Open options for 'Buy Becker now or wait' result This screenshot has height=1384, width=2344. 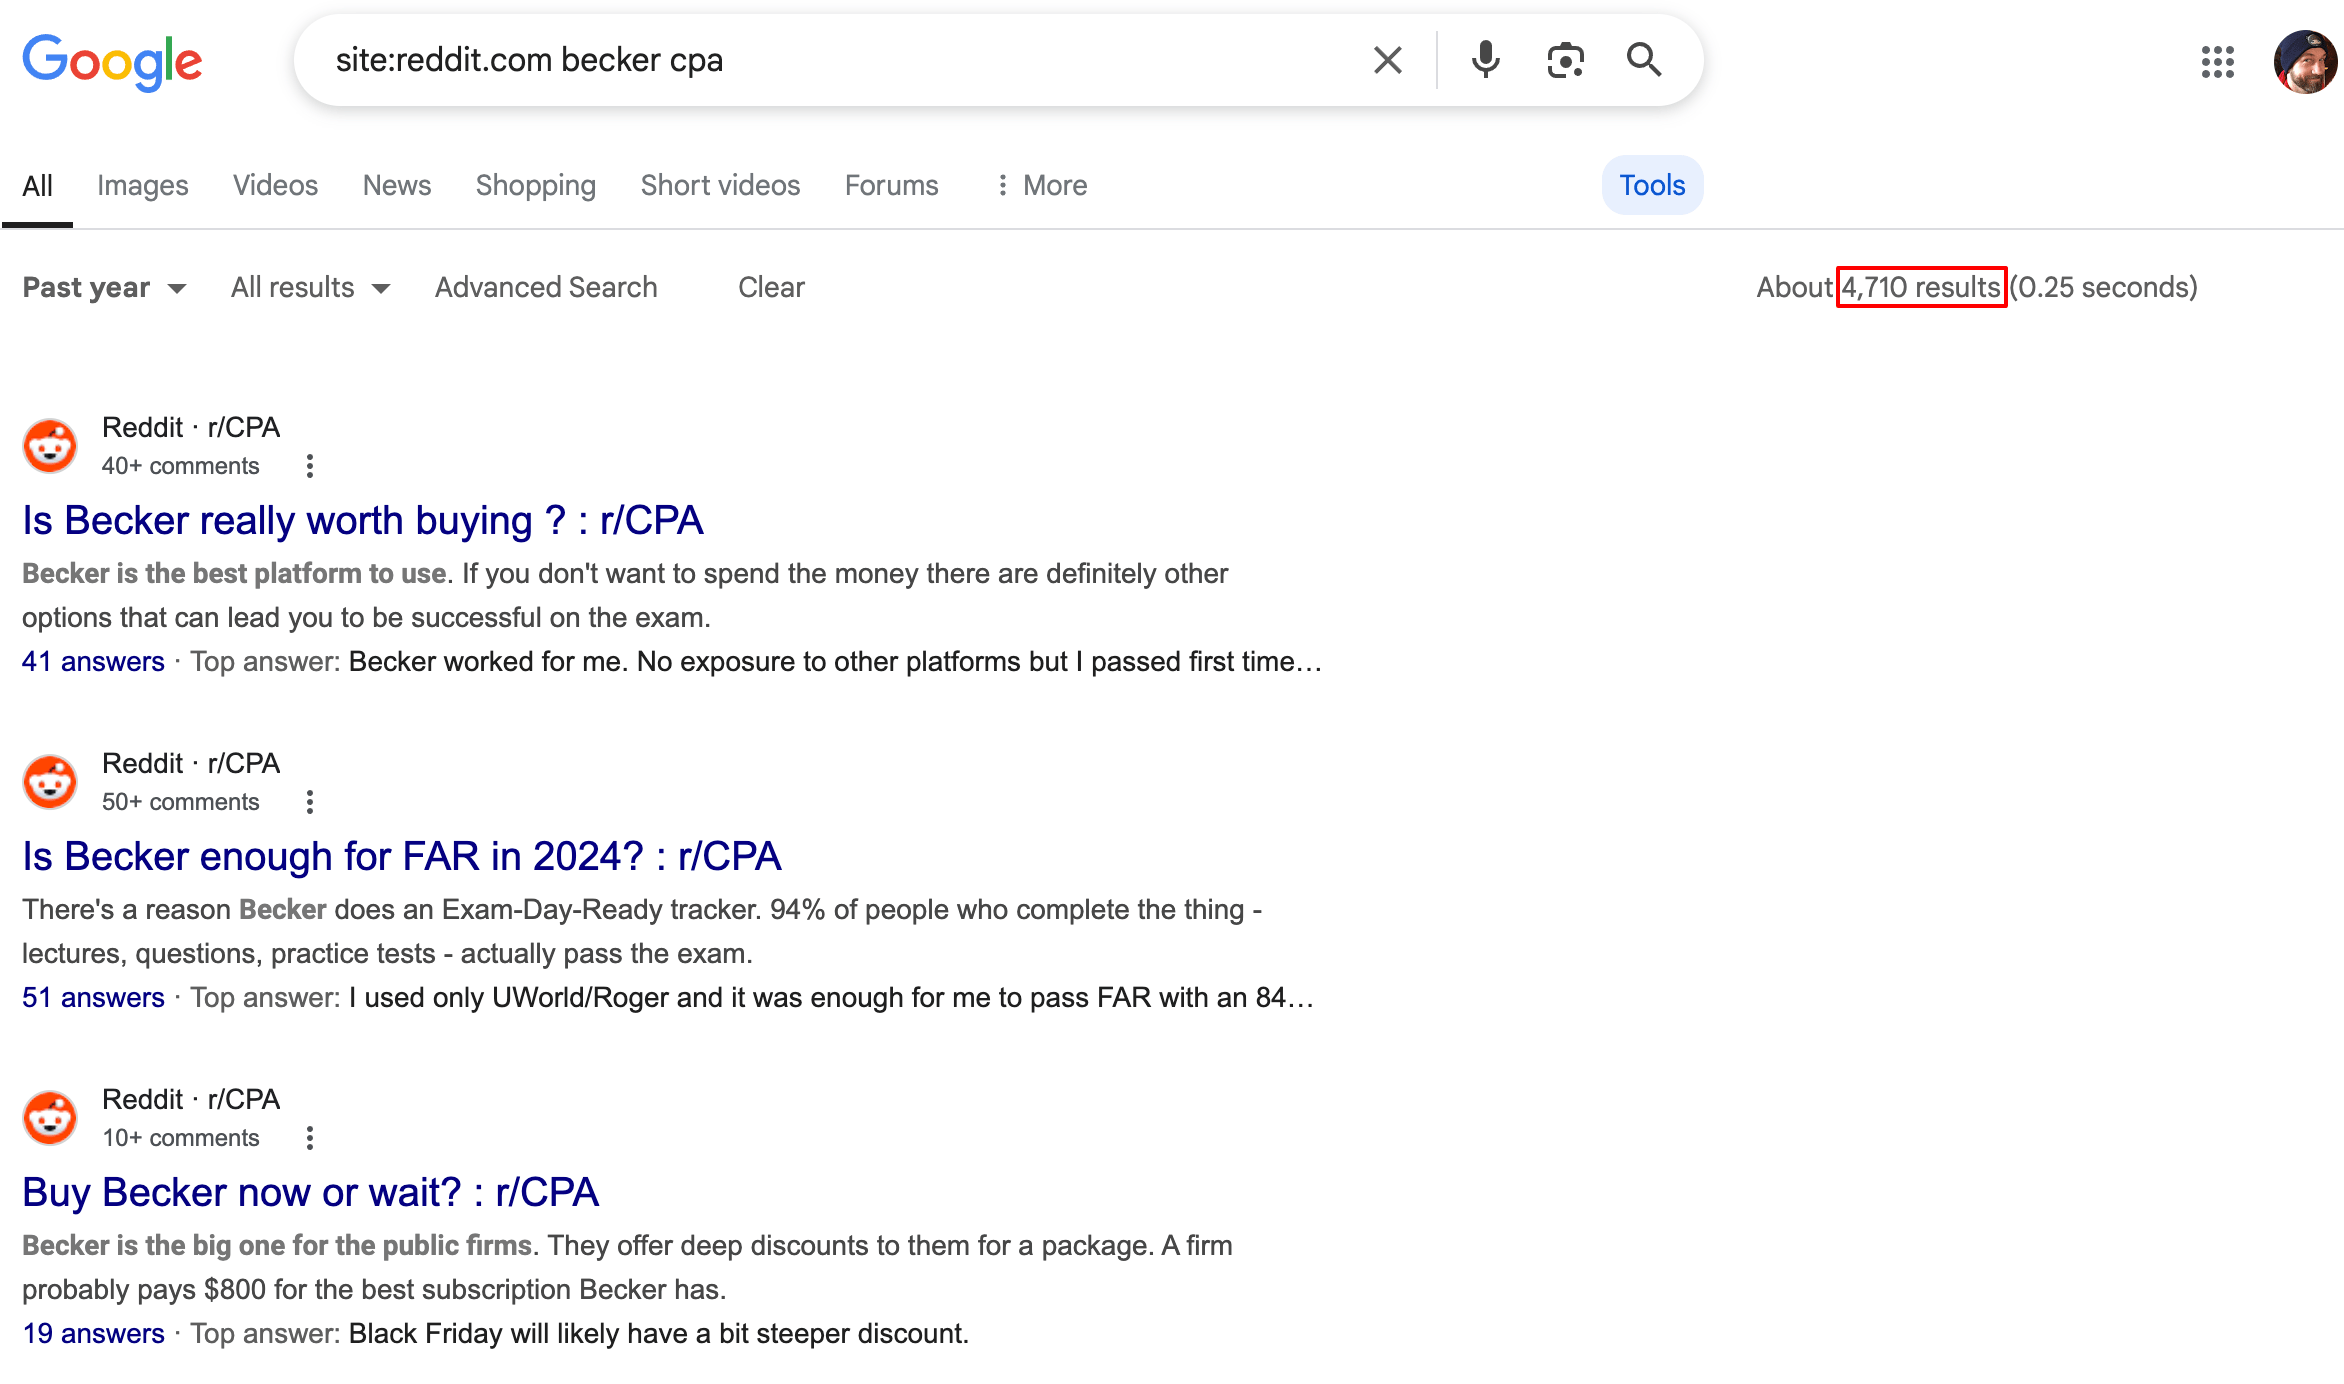(310, 1138)
